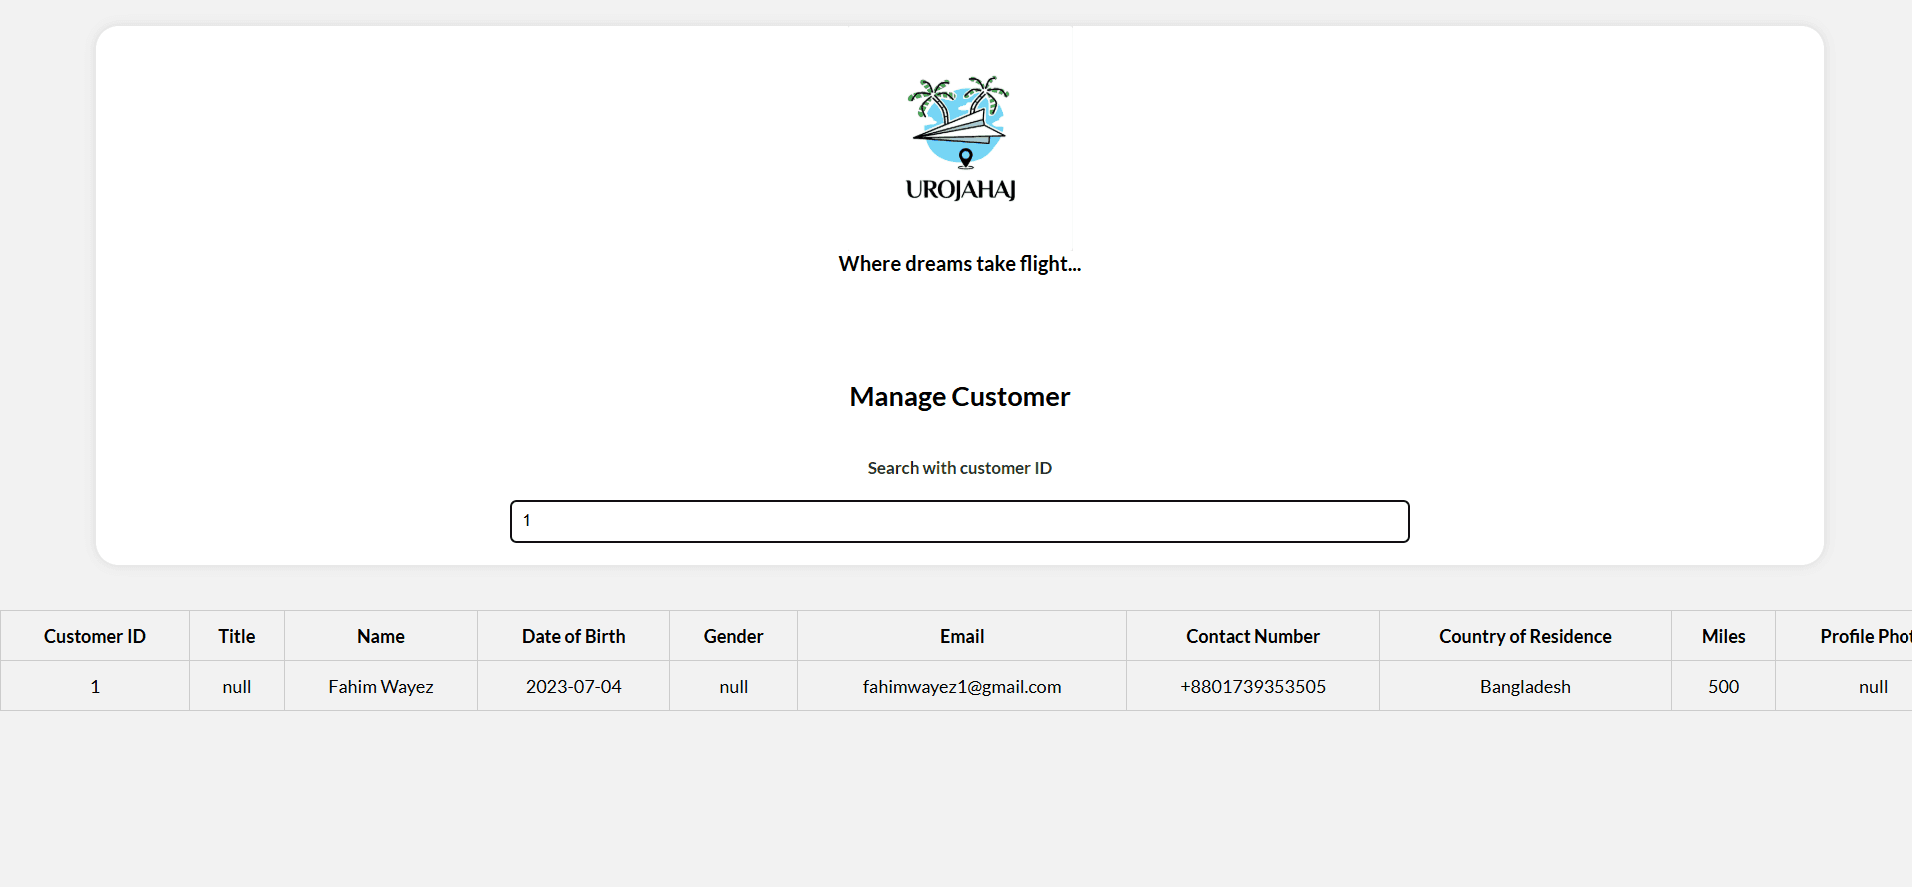Select the +8801739353505 contact number cell
1912x887 pixels.
(1252, 686)
